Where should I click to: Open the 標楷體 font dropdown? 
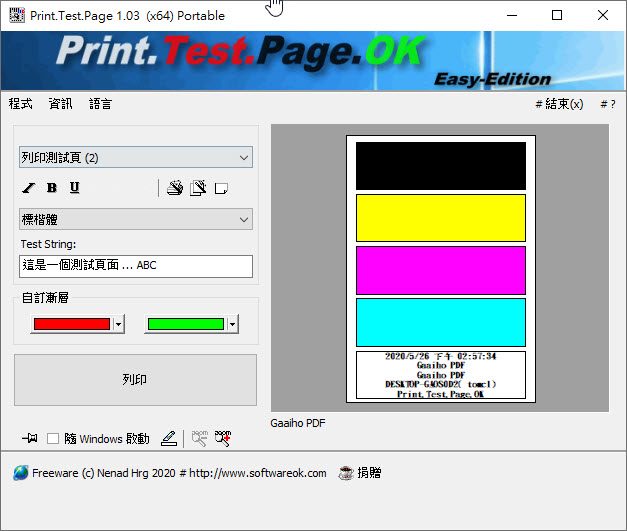[x=136, y=219]
